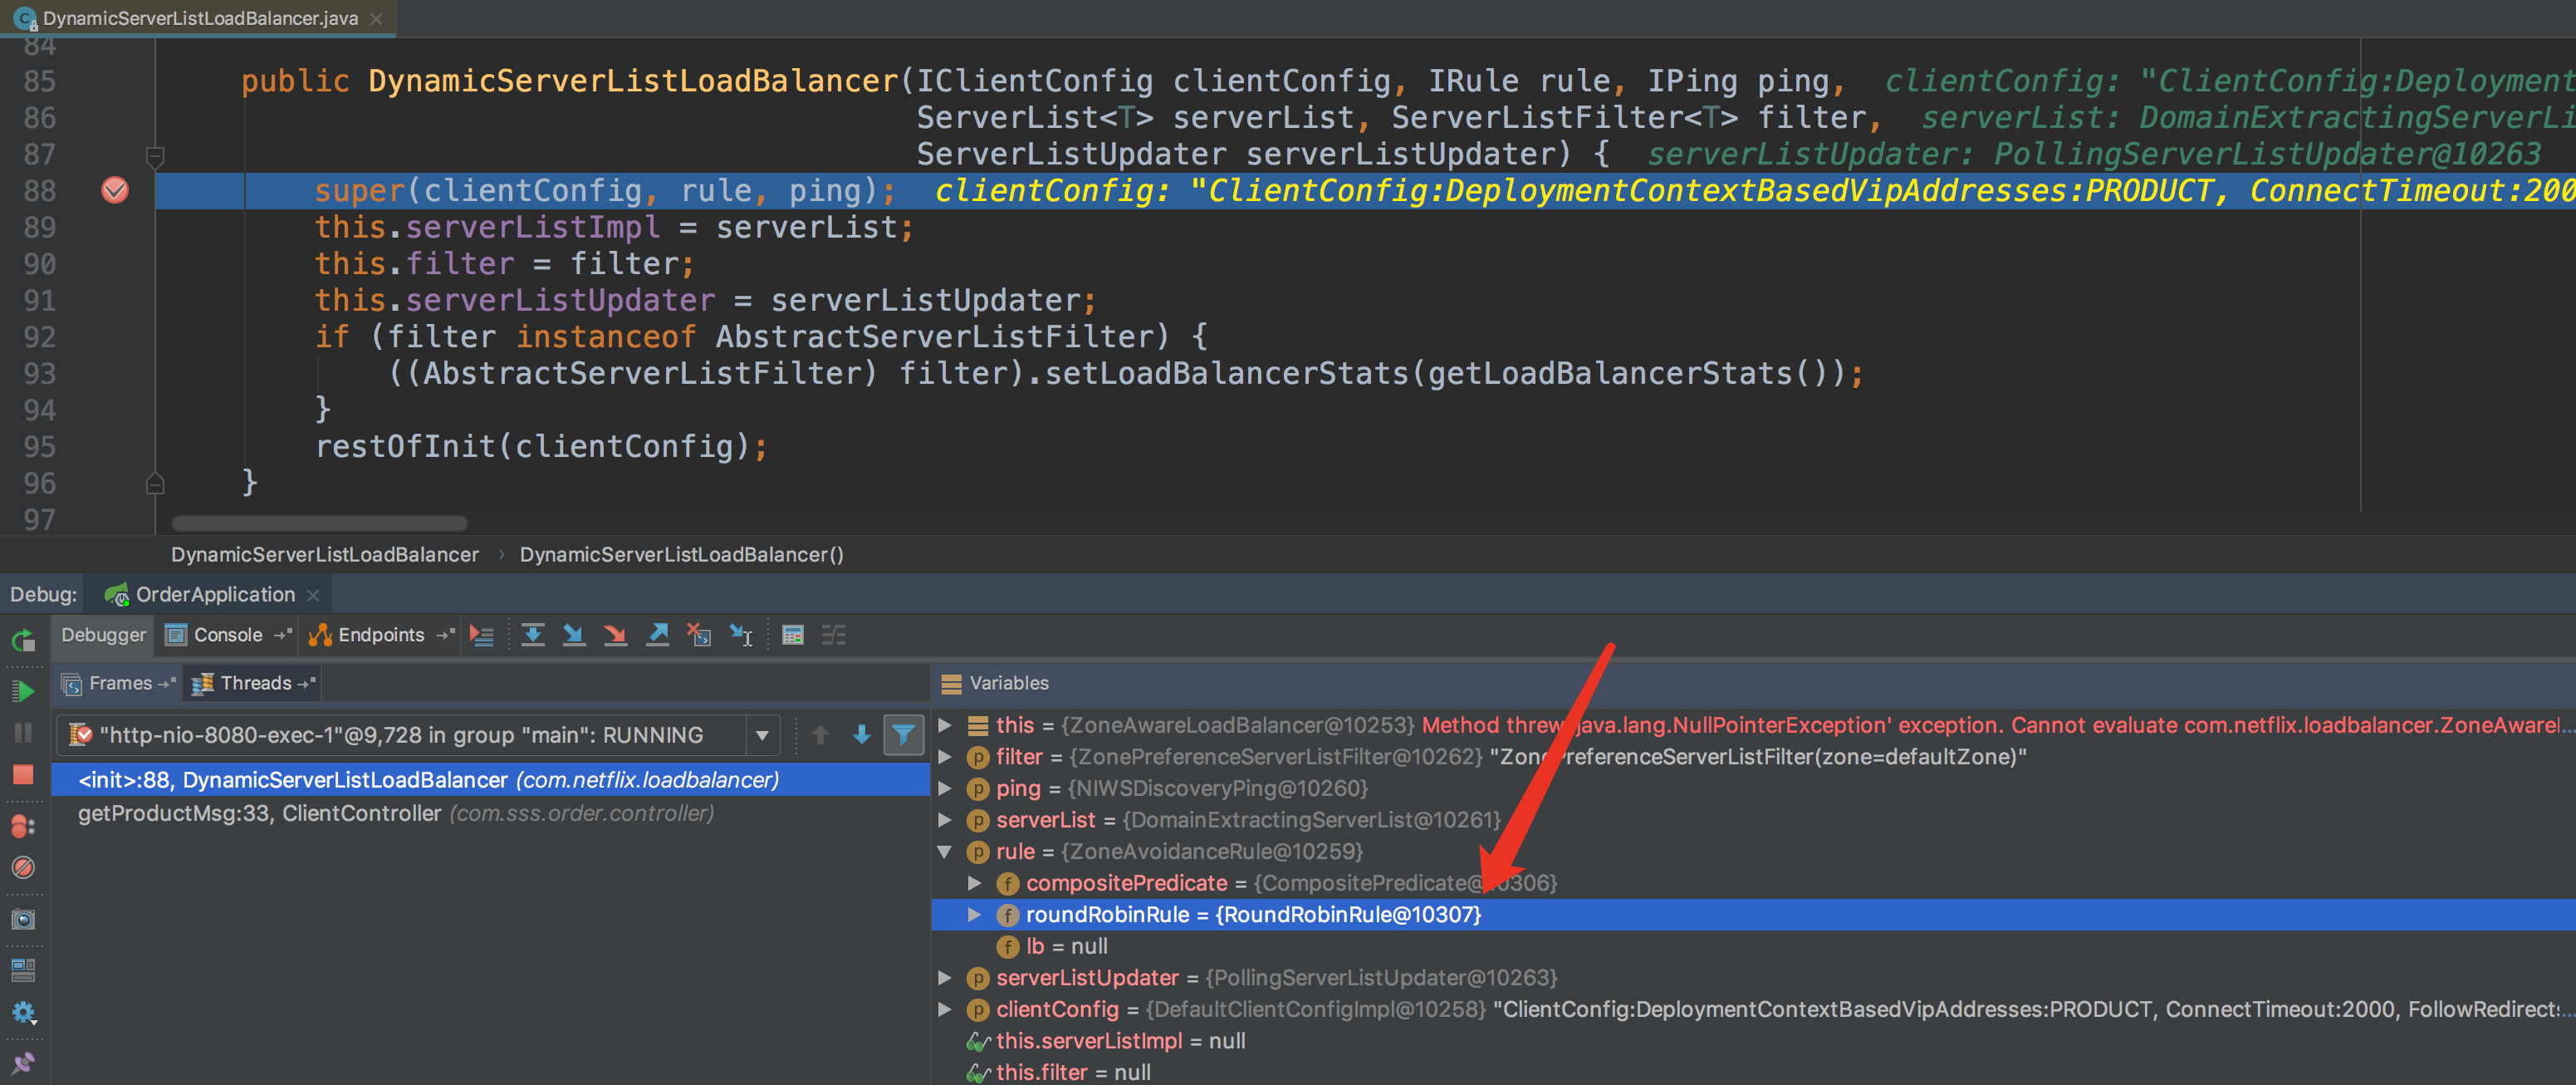This screenshot has width=2576, height=1085.
Task: Click the DynamicServerListLoadBalancer() breadcrumb
Action: coord(681,554)
